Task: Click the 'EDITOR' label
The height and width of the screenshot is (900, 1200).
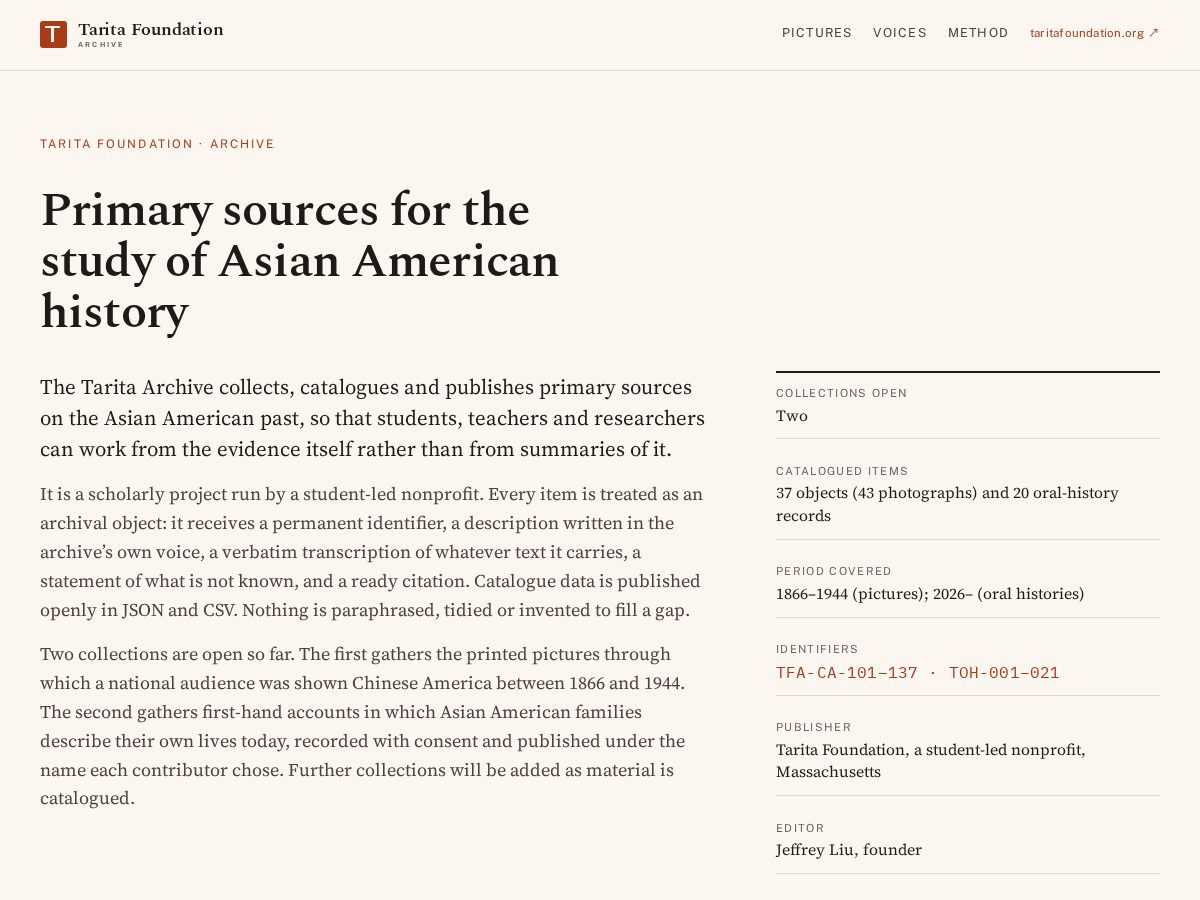Action: (x=800, y=828)
